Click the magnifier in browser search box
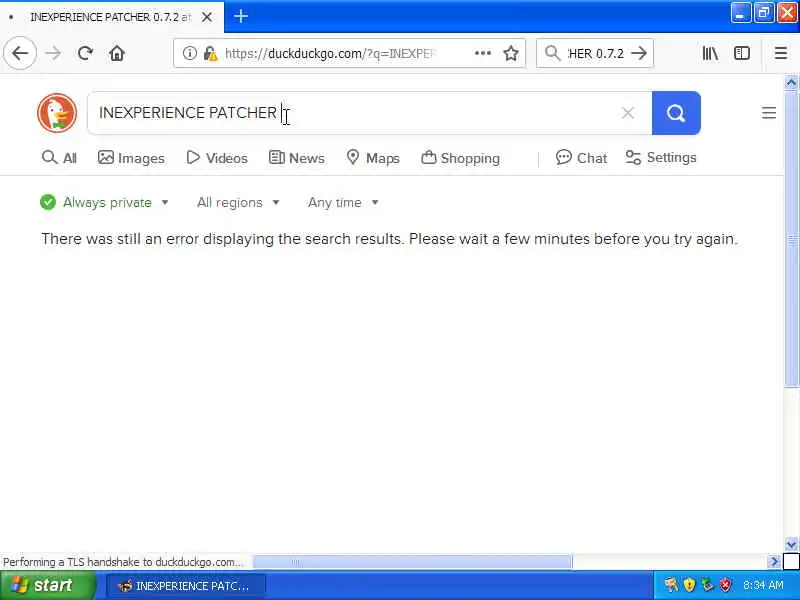800x600 pixels. click(x=552, y=53)
